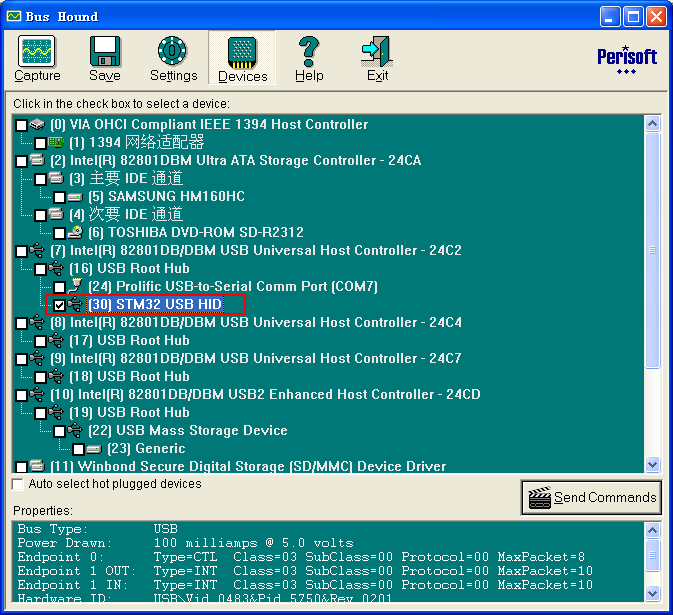This screenshot has width=673, height=615.
Task: Click the Winbond Secure Digital Storage device icon
Action: click(37, 466)
